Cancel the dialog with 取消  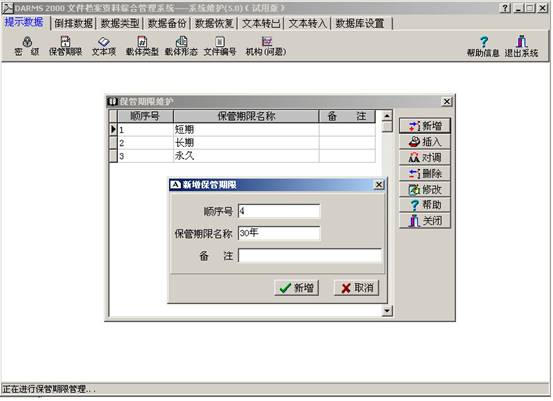(x=357, y=288)
